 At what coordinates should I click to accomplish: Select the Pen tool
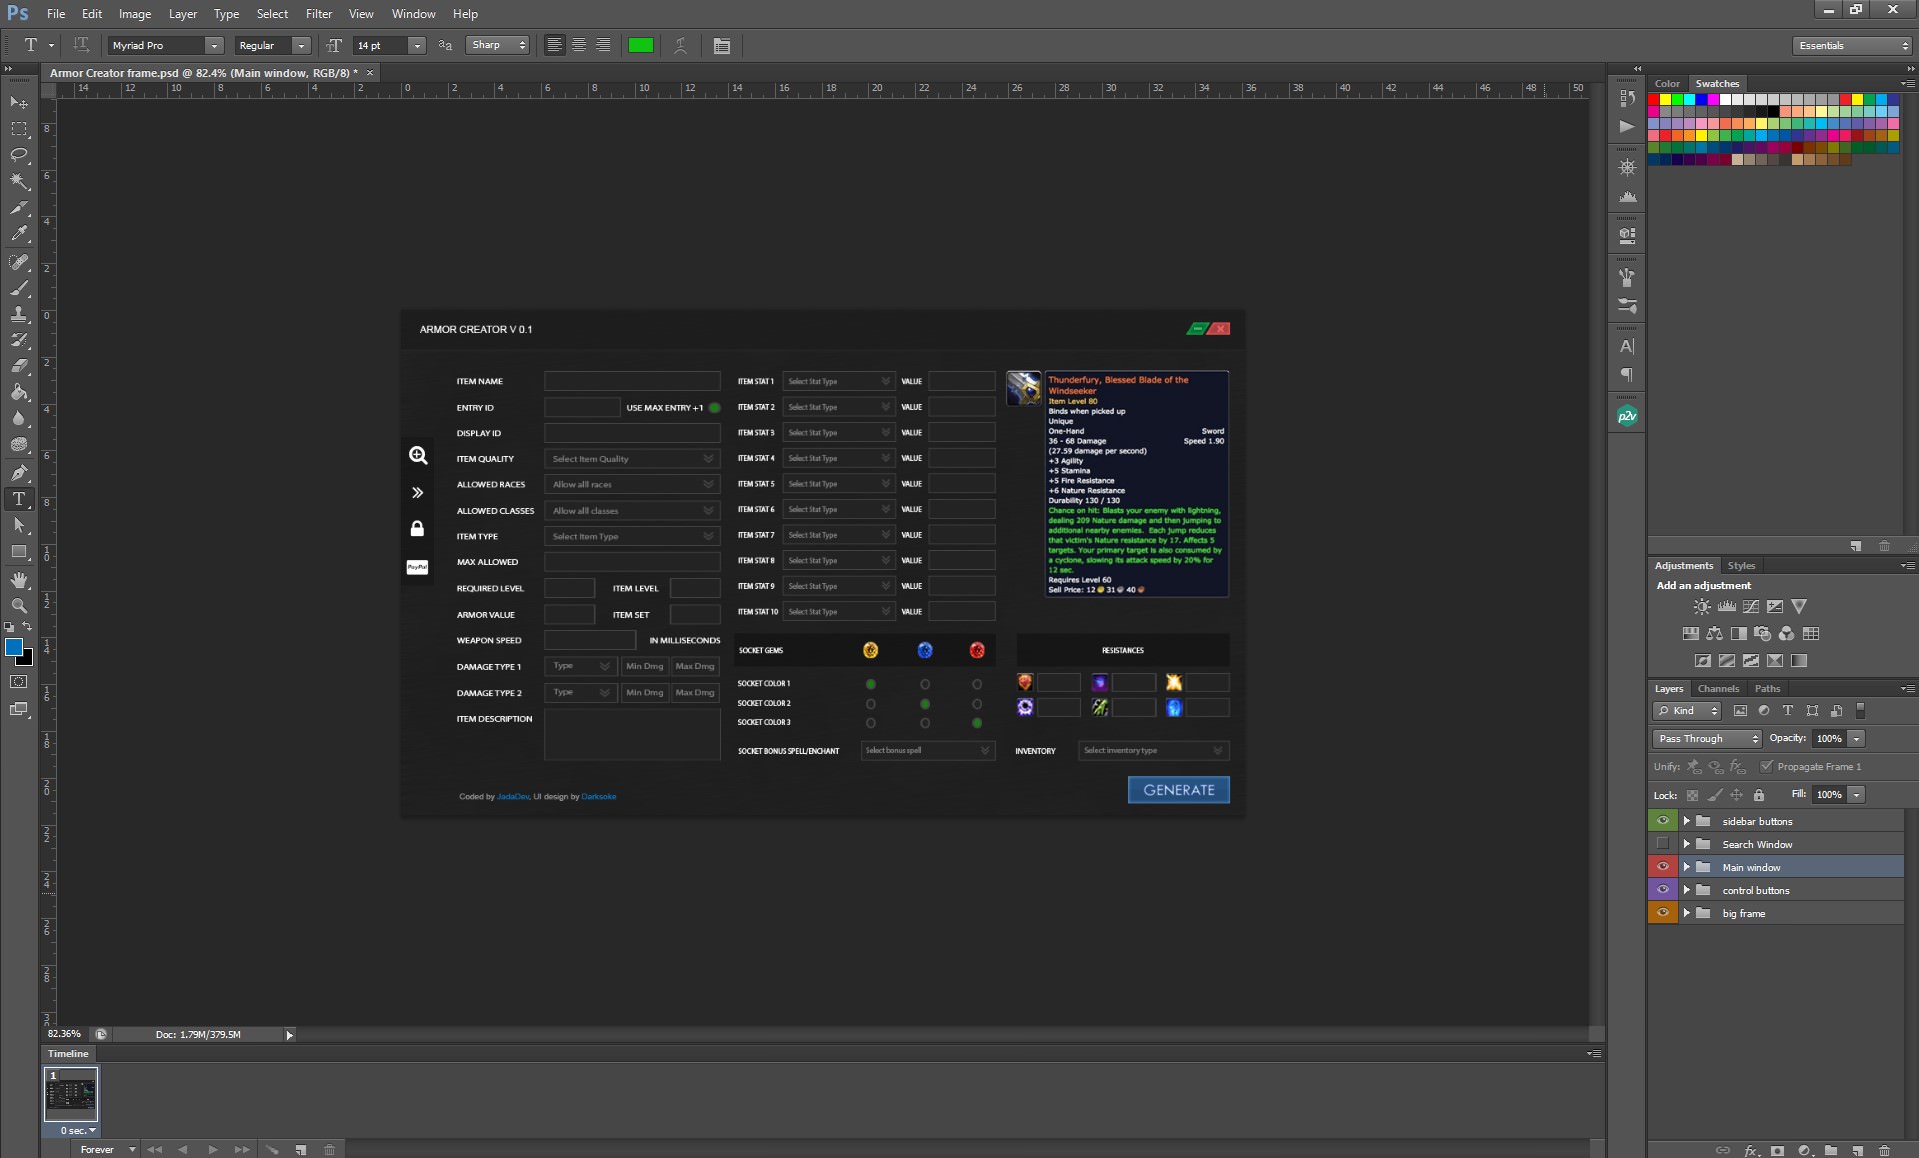(x=19, y=473)
